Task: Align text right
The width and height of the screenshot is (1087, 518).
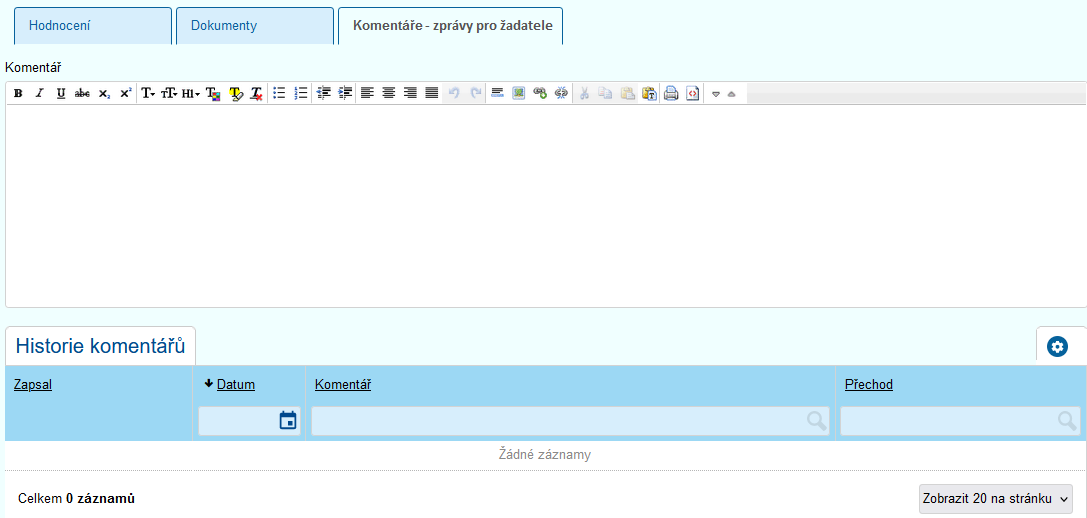Action: [410, 94]
